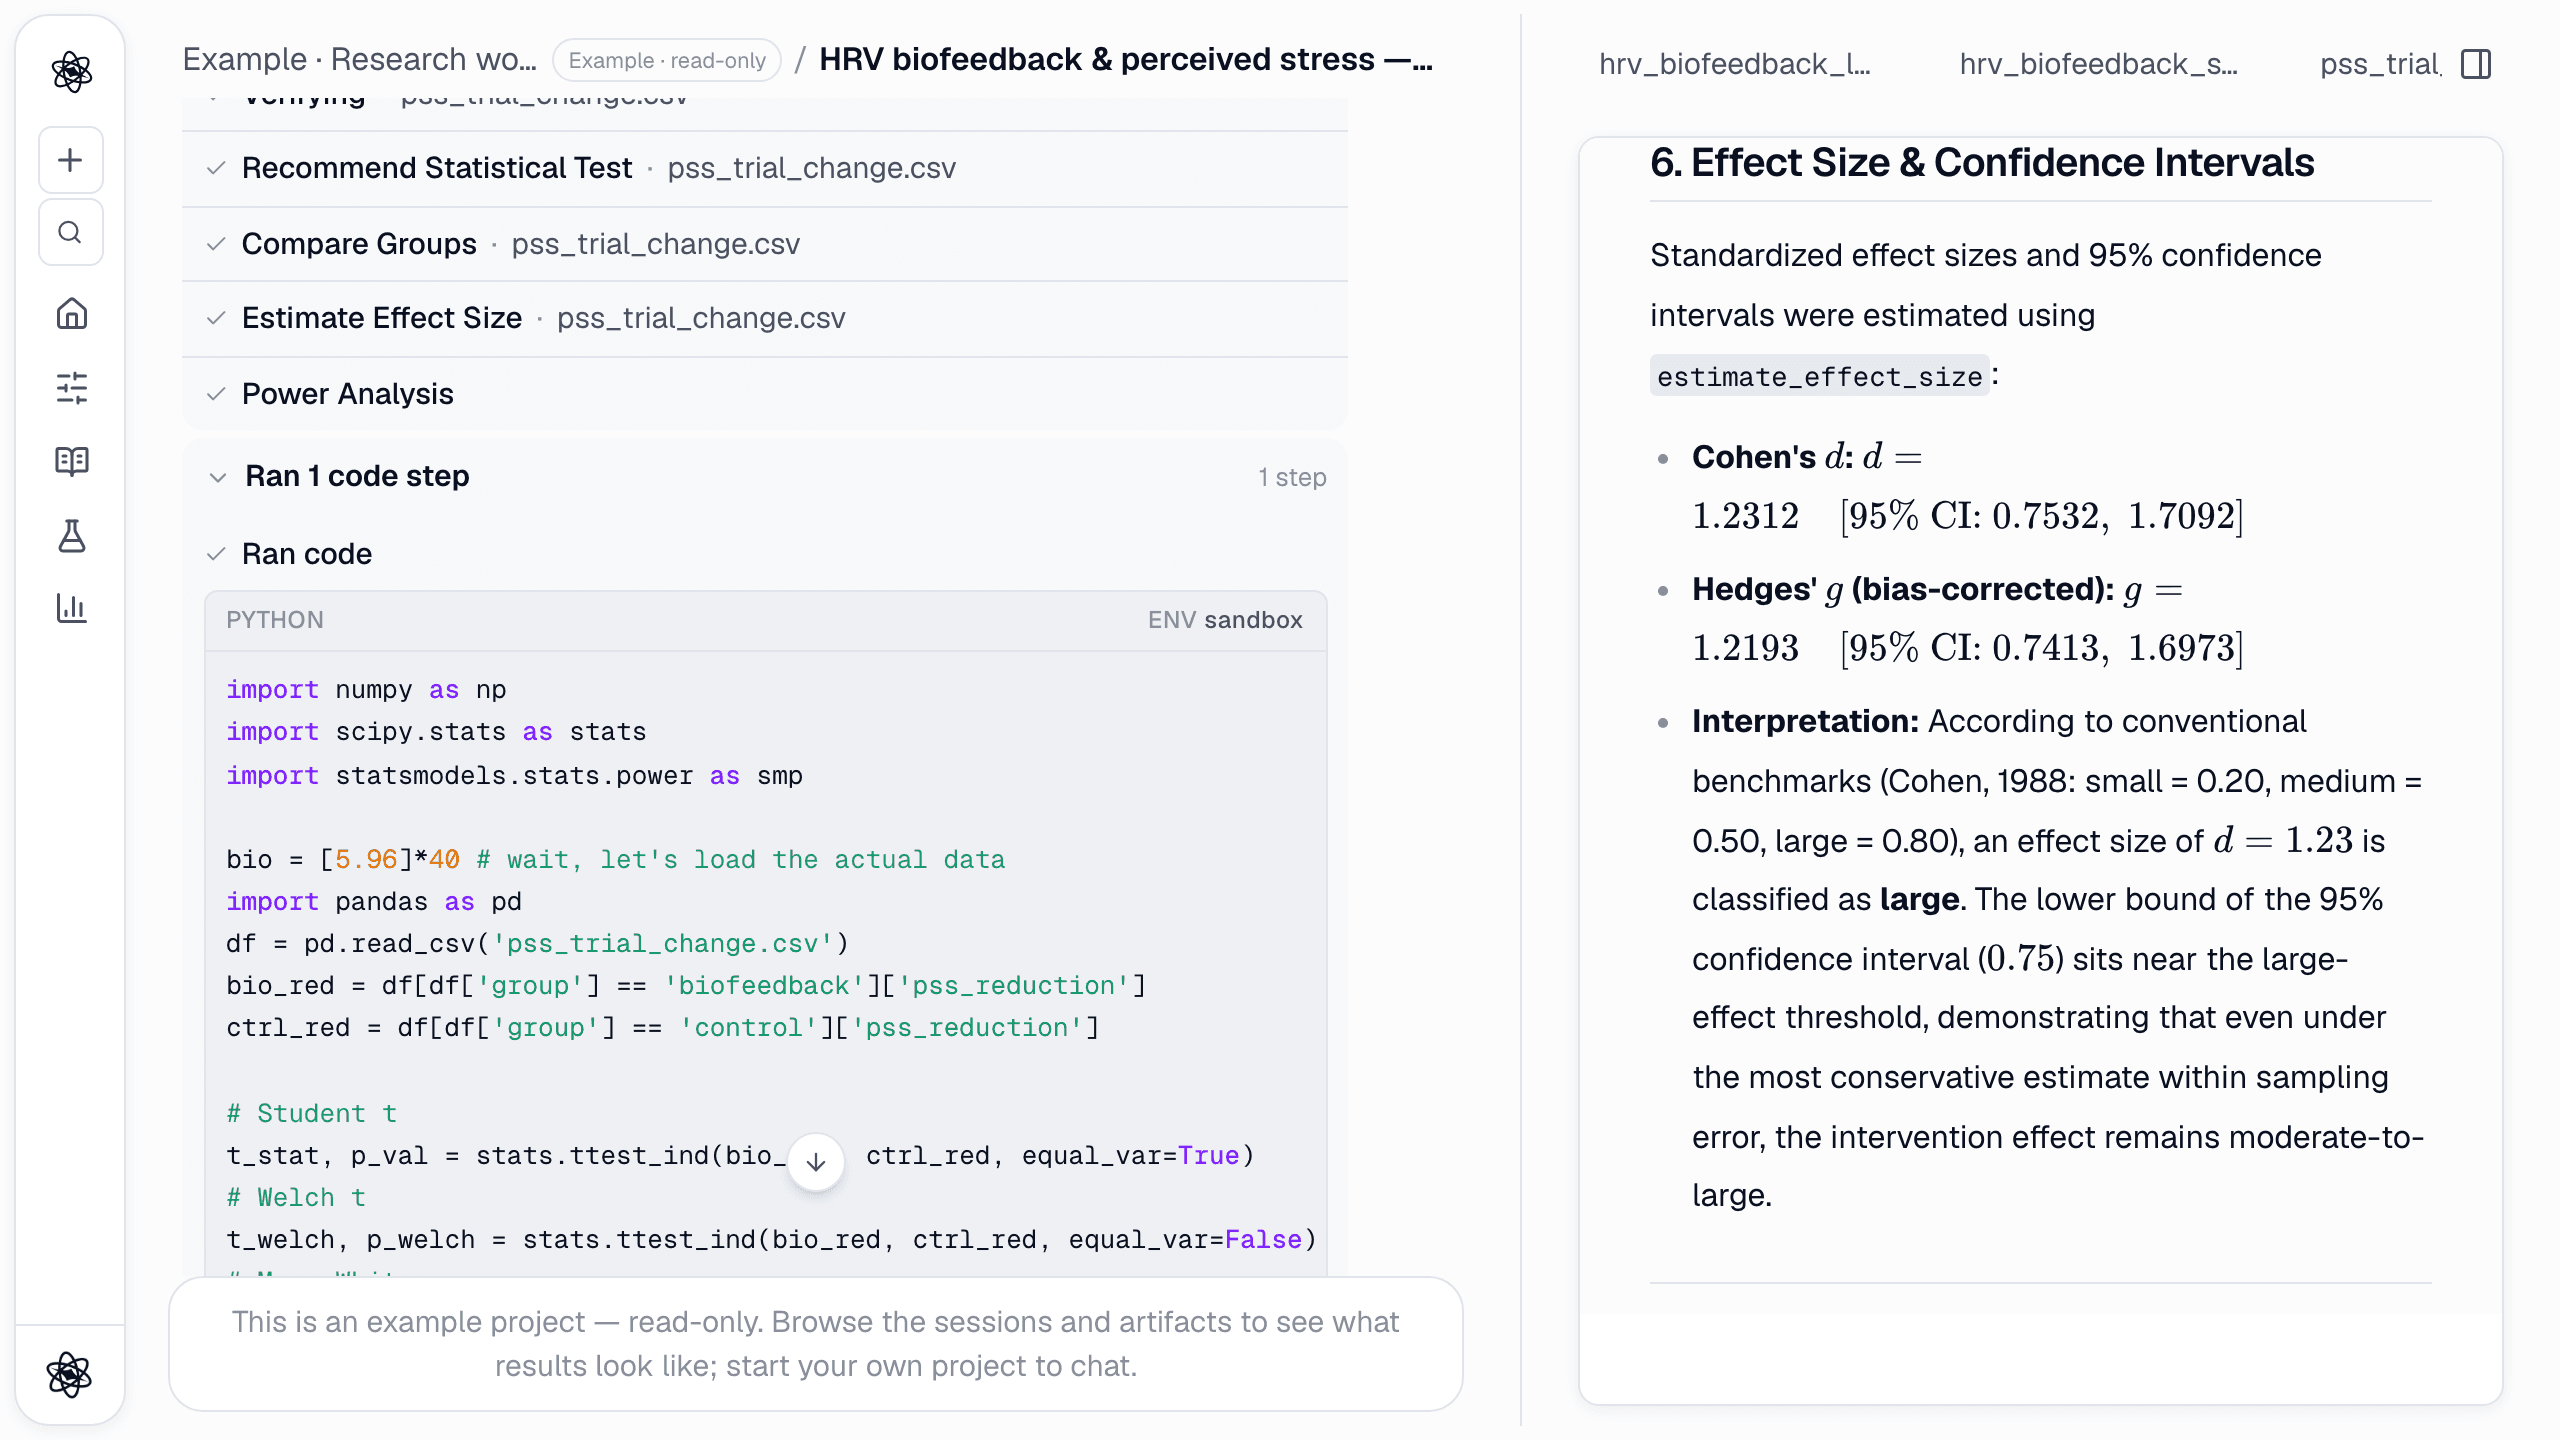The height and width of the screenshot is (1440, 2560).
Task: Switch to the pss_trial tab
Action: (x=2379, y=64)
